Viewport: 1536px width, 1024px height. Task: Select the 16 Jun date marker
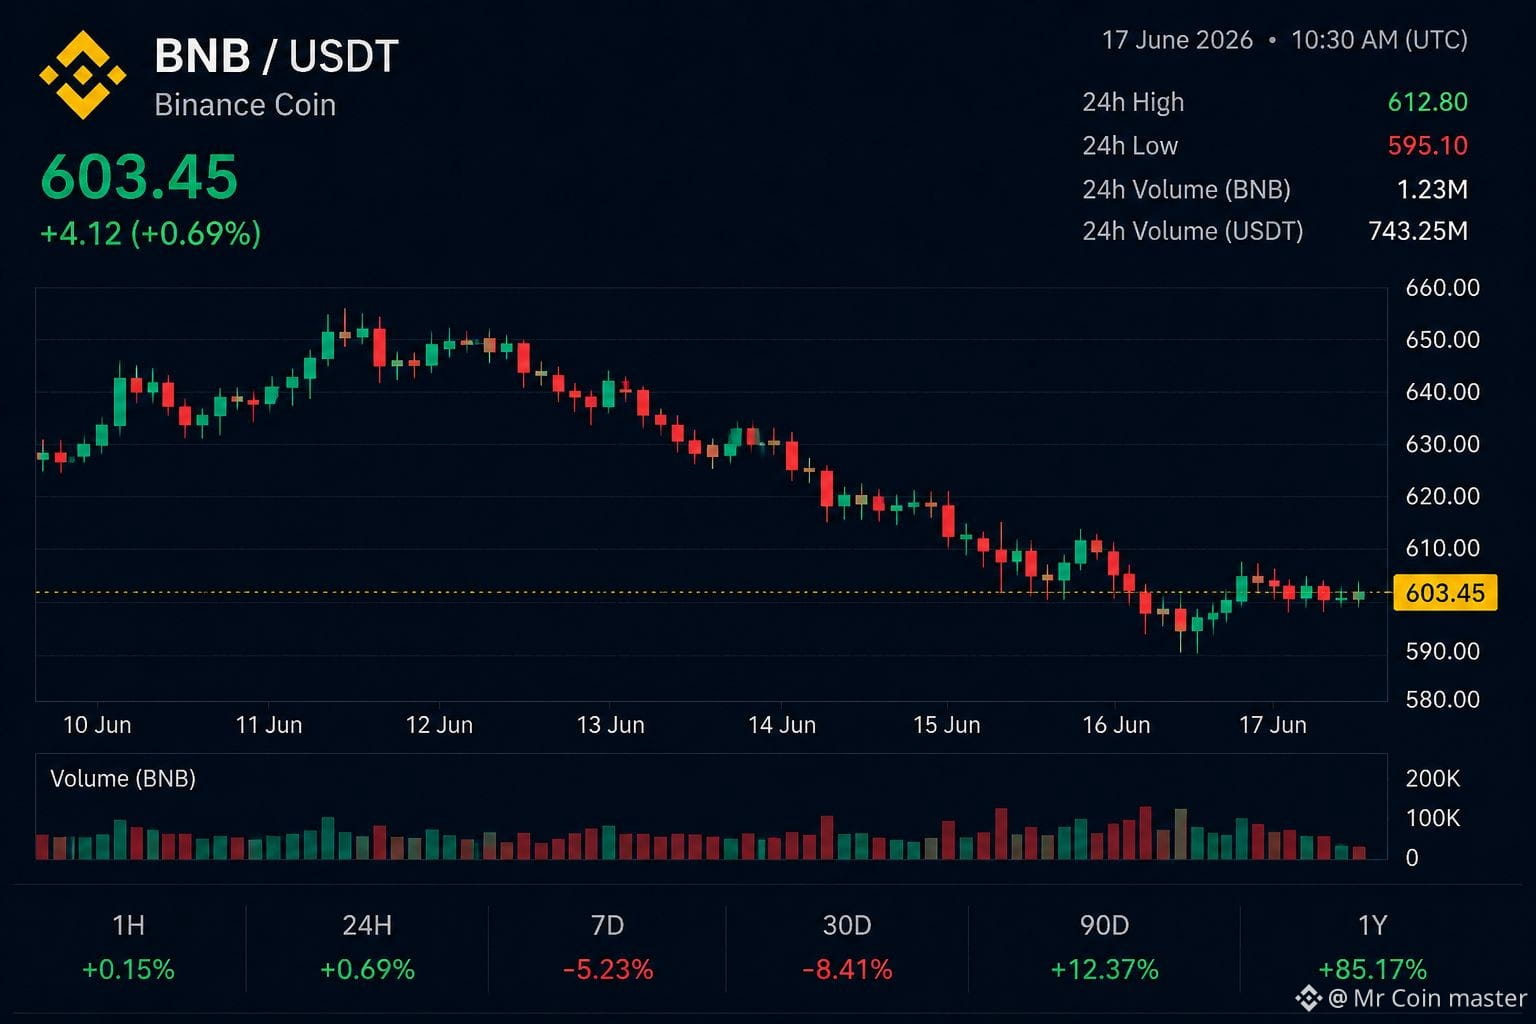point(1116,725)
